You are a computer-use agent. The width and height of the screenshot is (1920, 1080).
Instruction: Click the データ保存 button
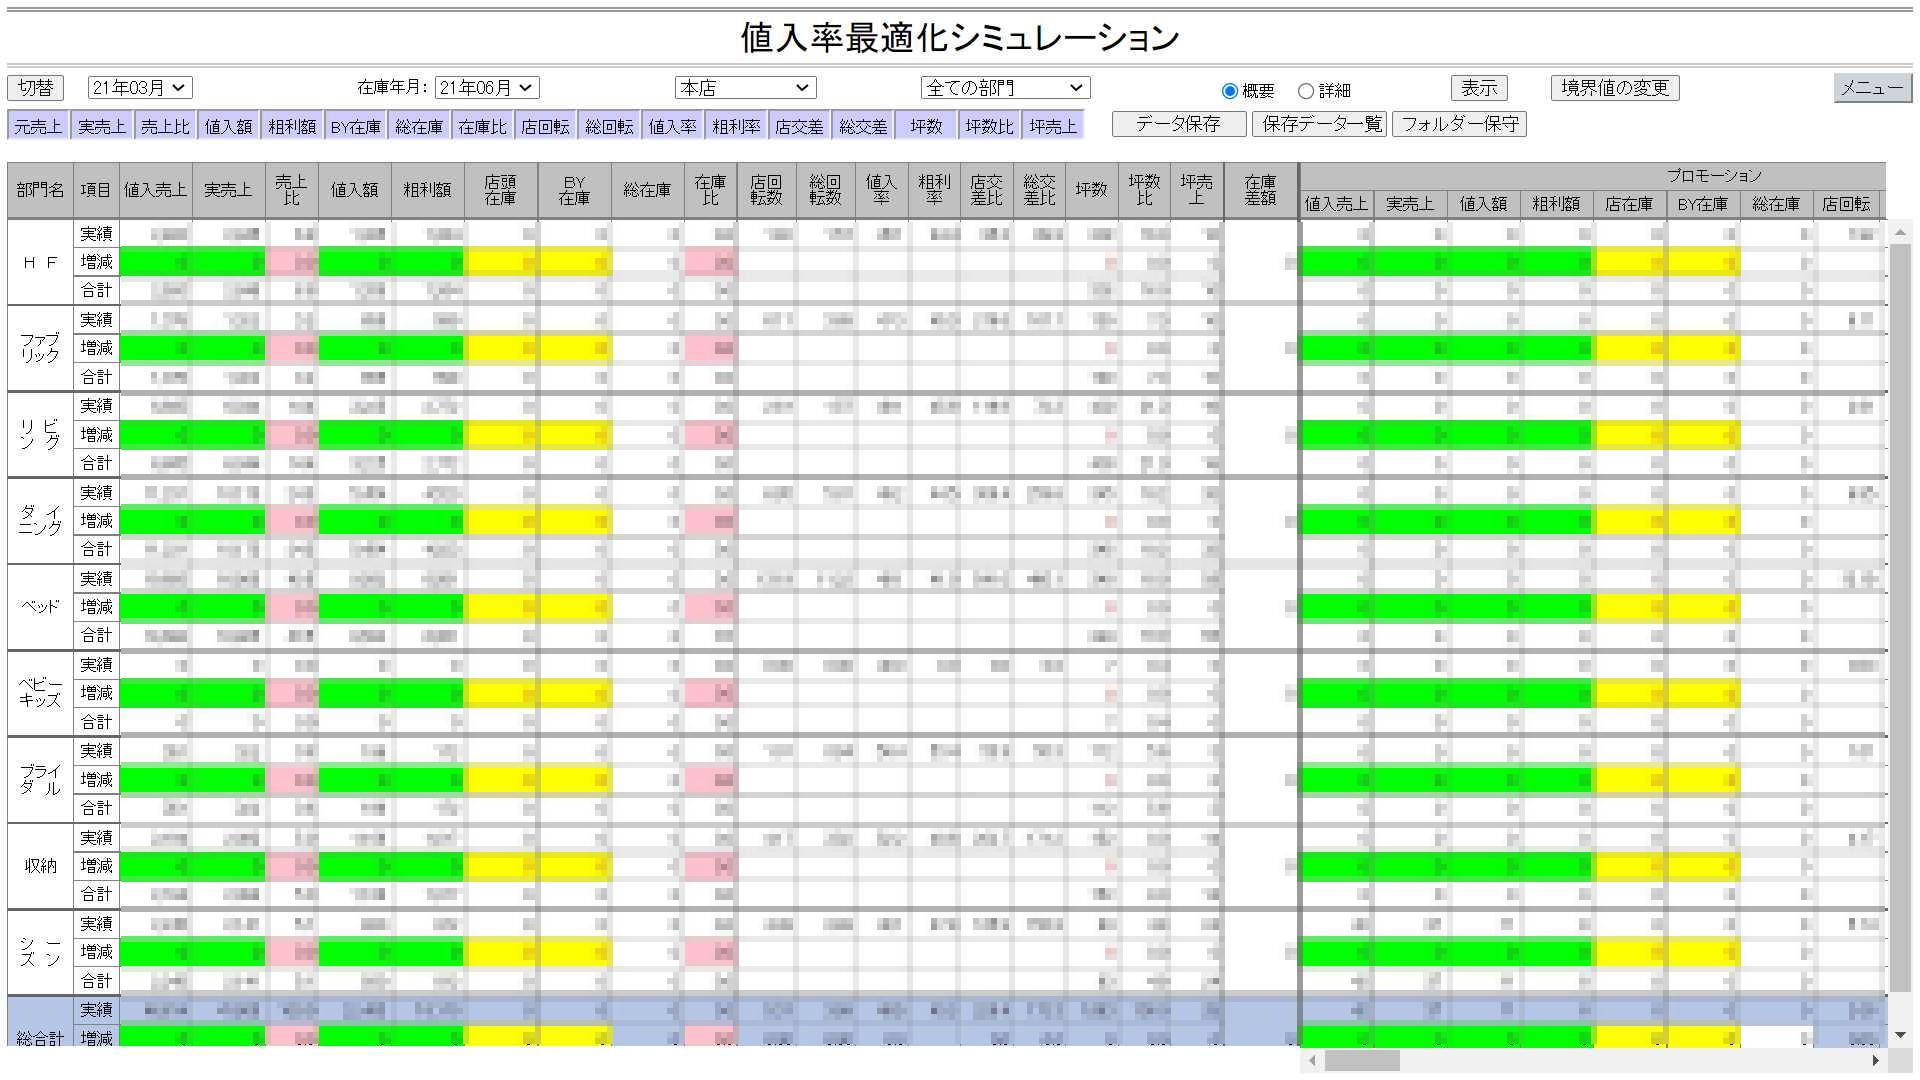[1178, 124]
